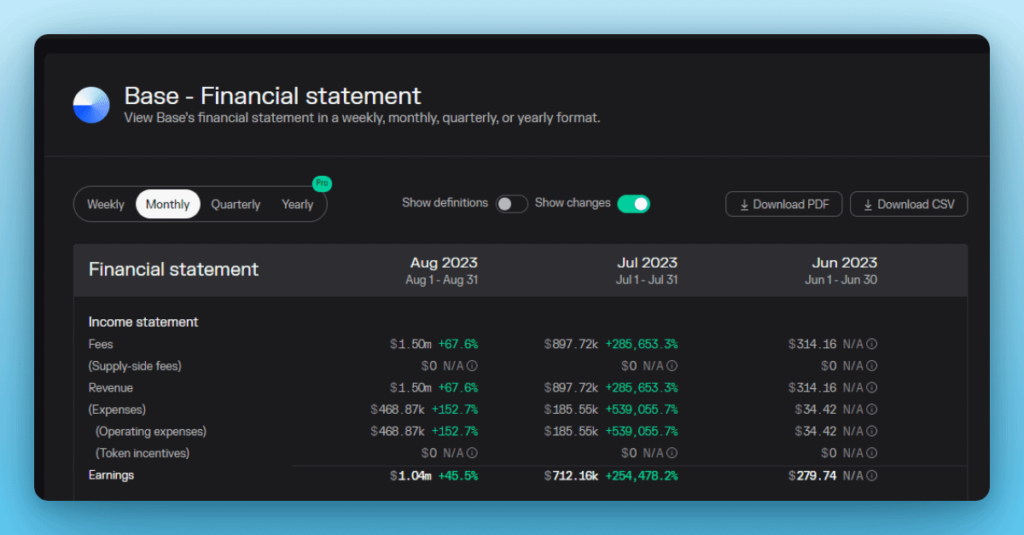Screen dimensions: 1024x535
Task: Click info icon beside Jun 2023 Fees N/A
Action: [872, 344]
